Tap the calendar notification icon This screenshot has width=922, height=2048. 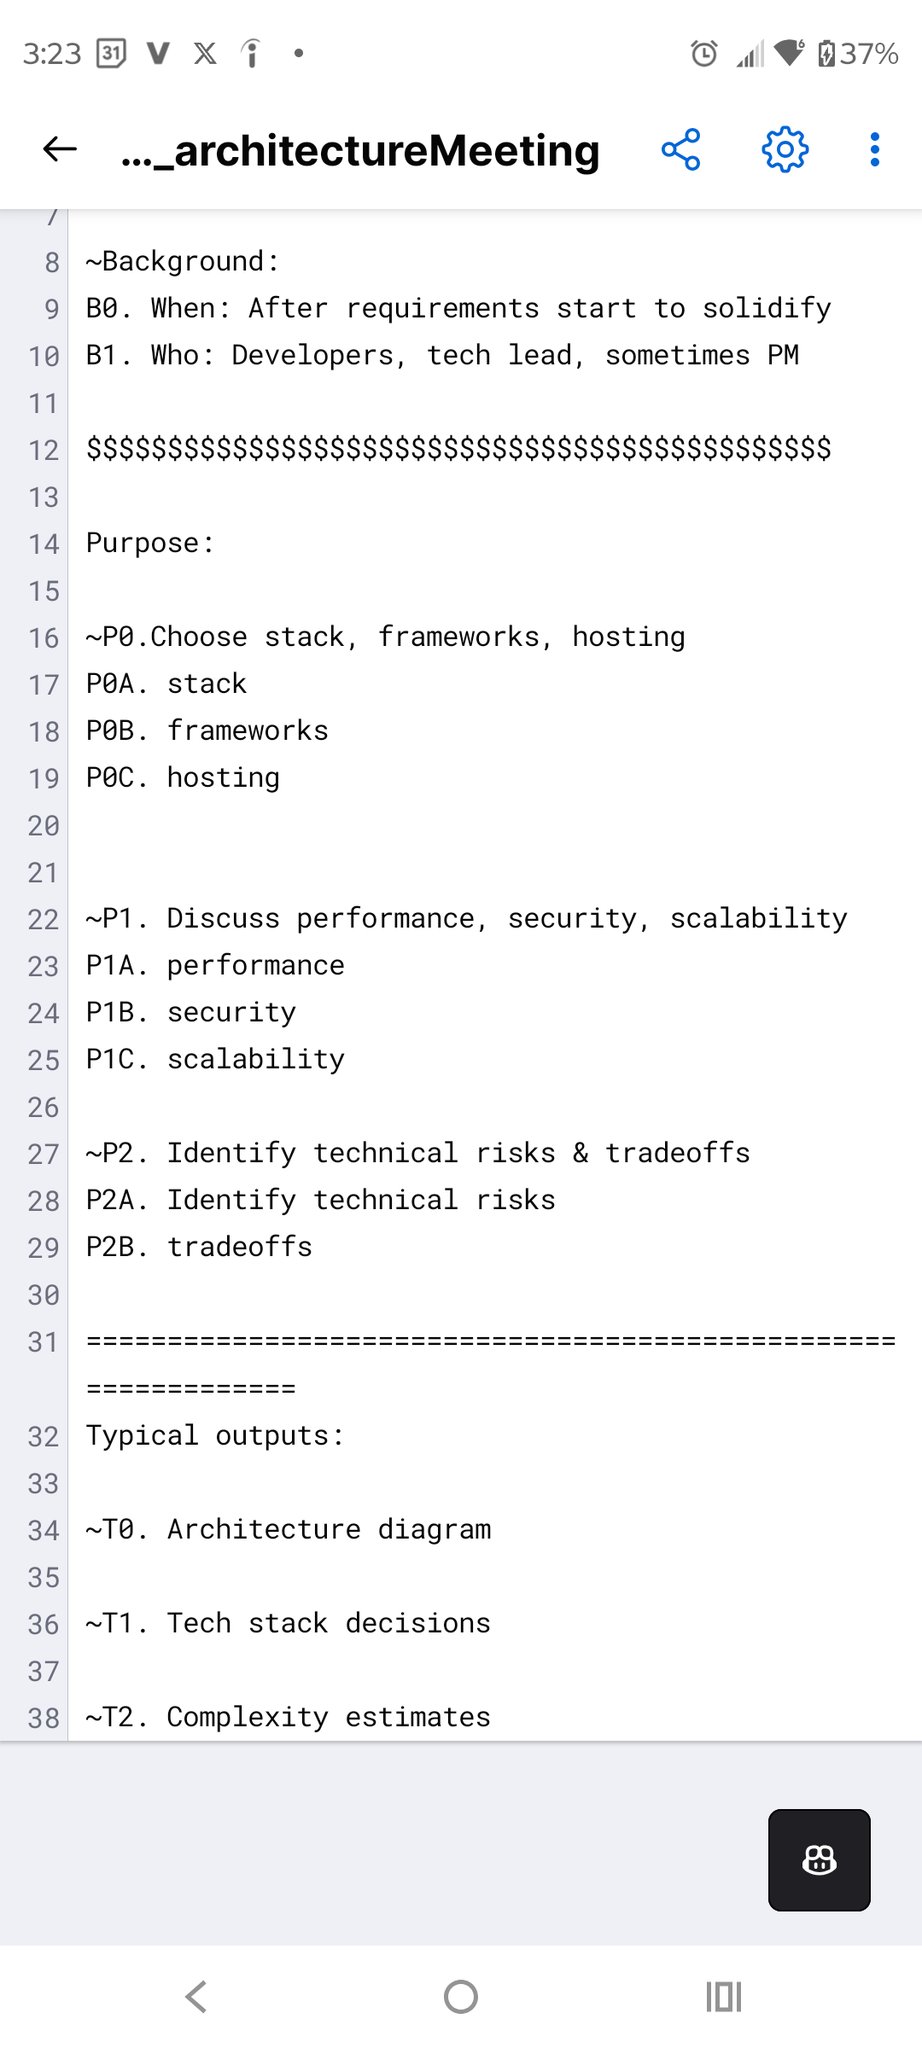111,53
